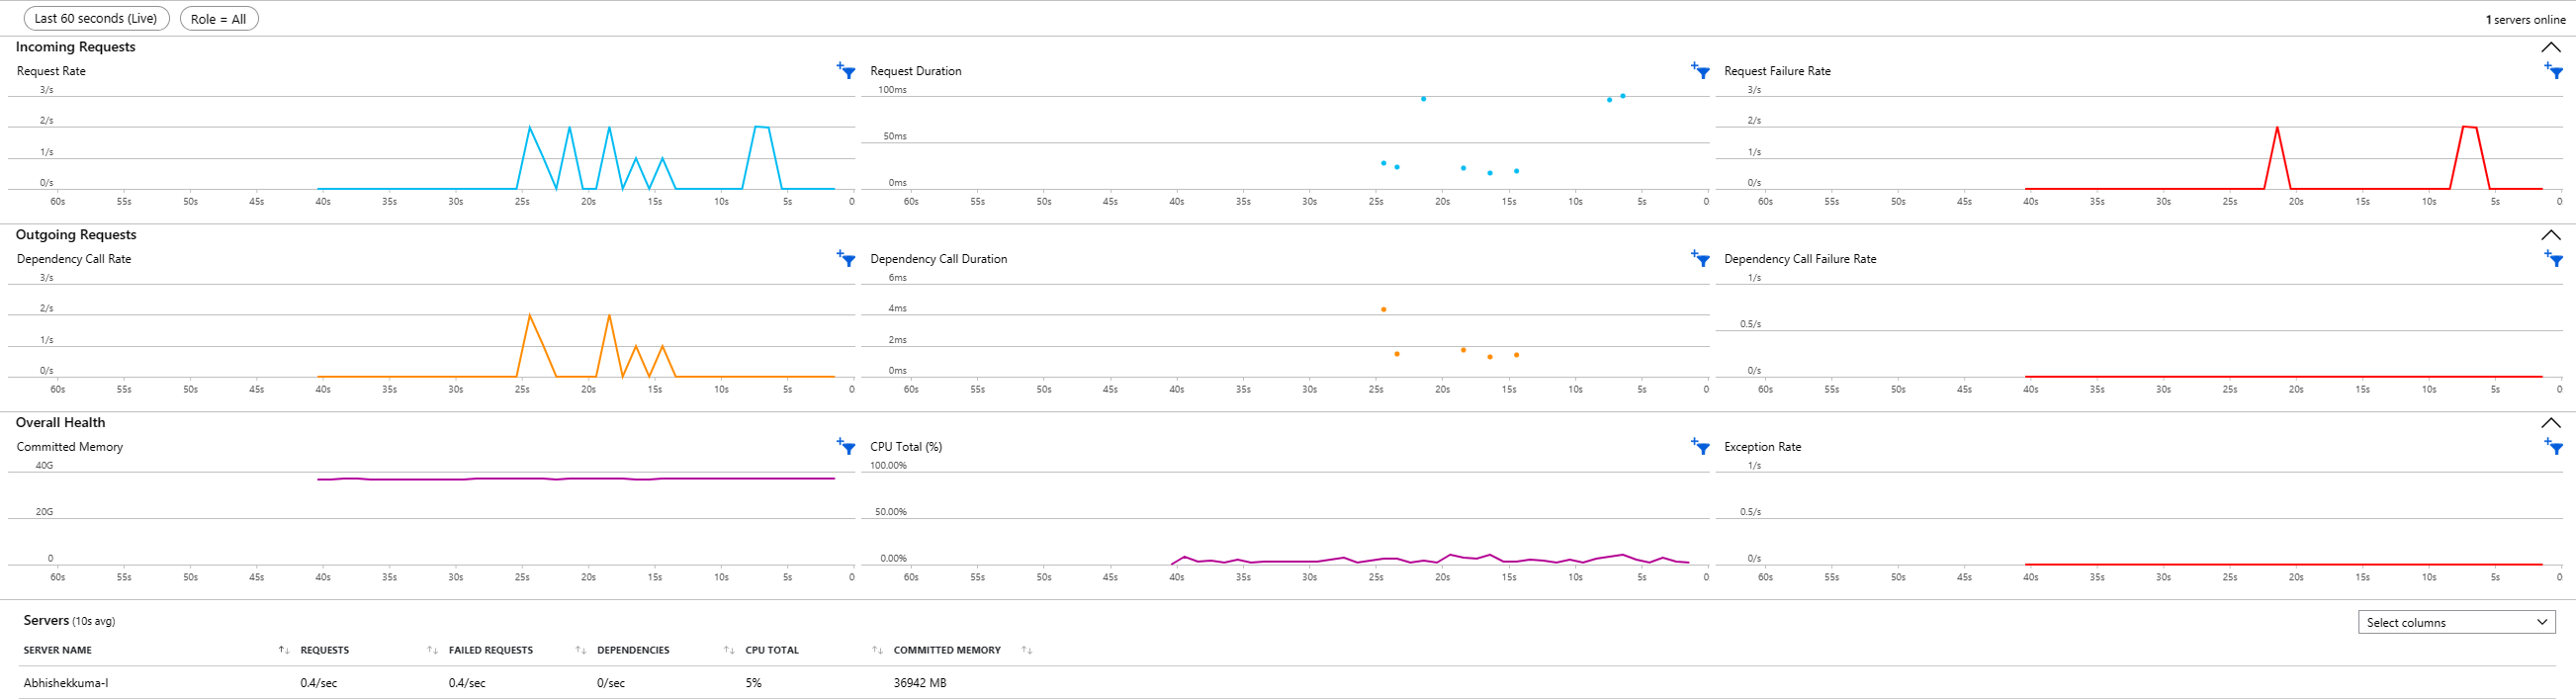The image size is (2576, 700).
Task: Open the filter for Request Rate chart
Action: point(846,71)
